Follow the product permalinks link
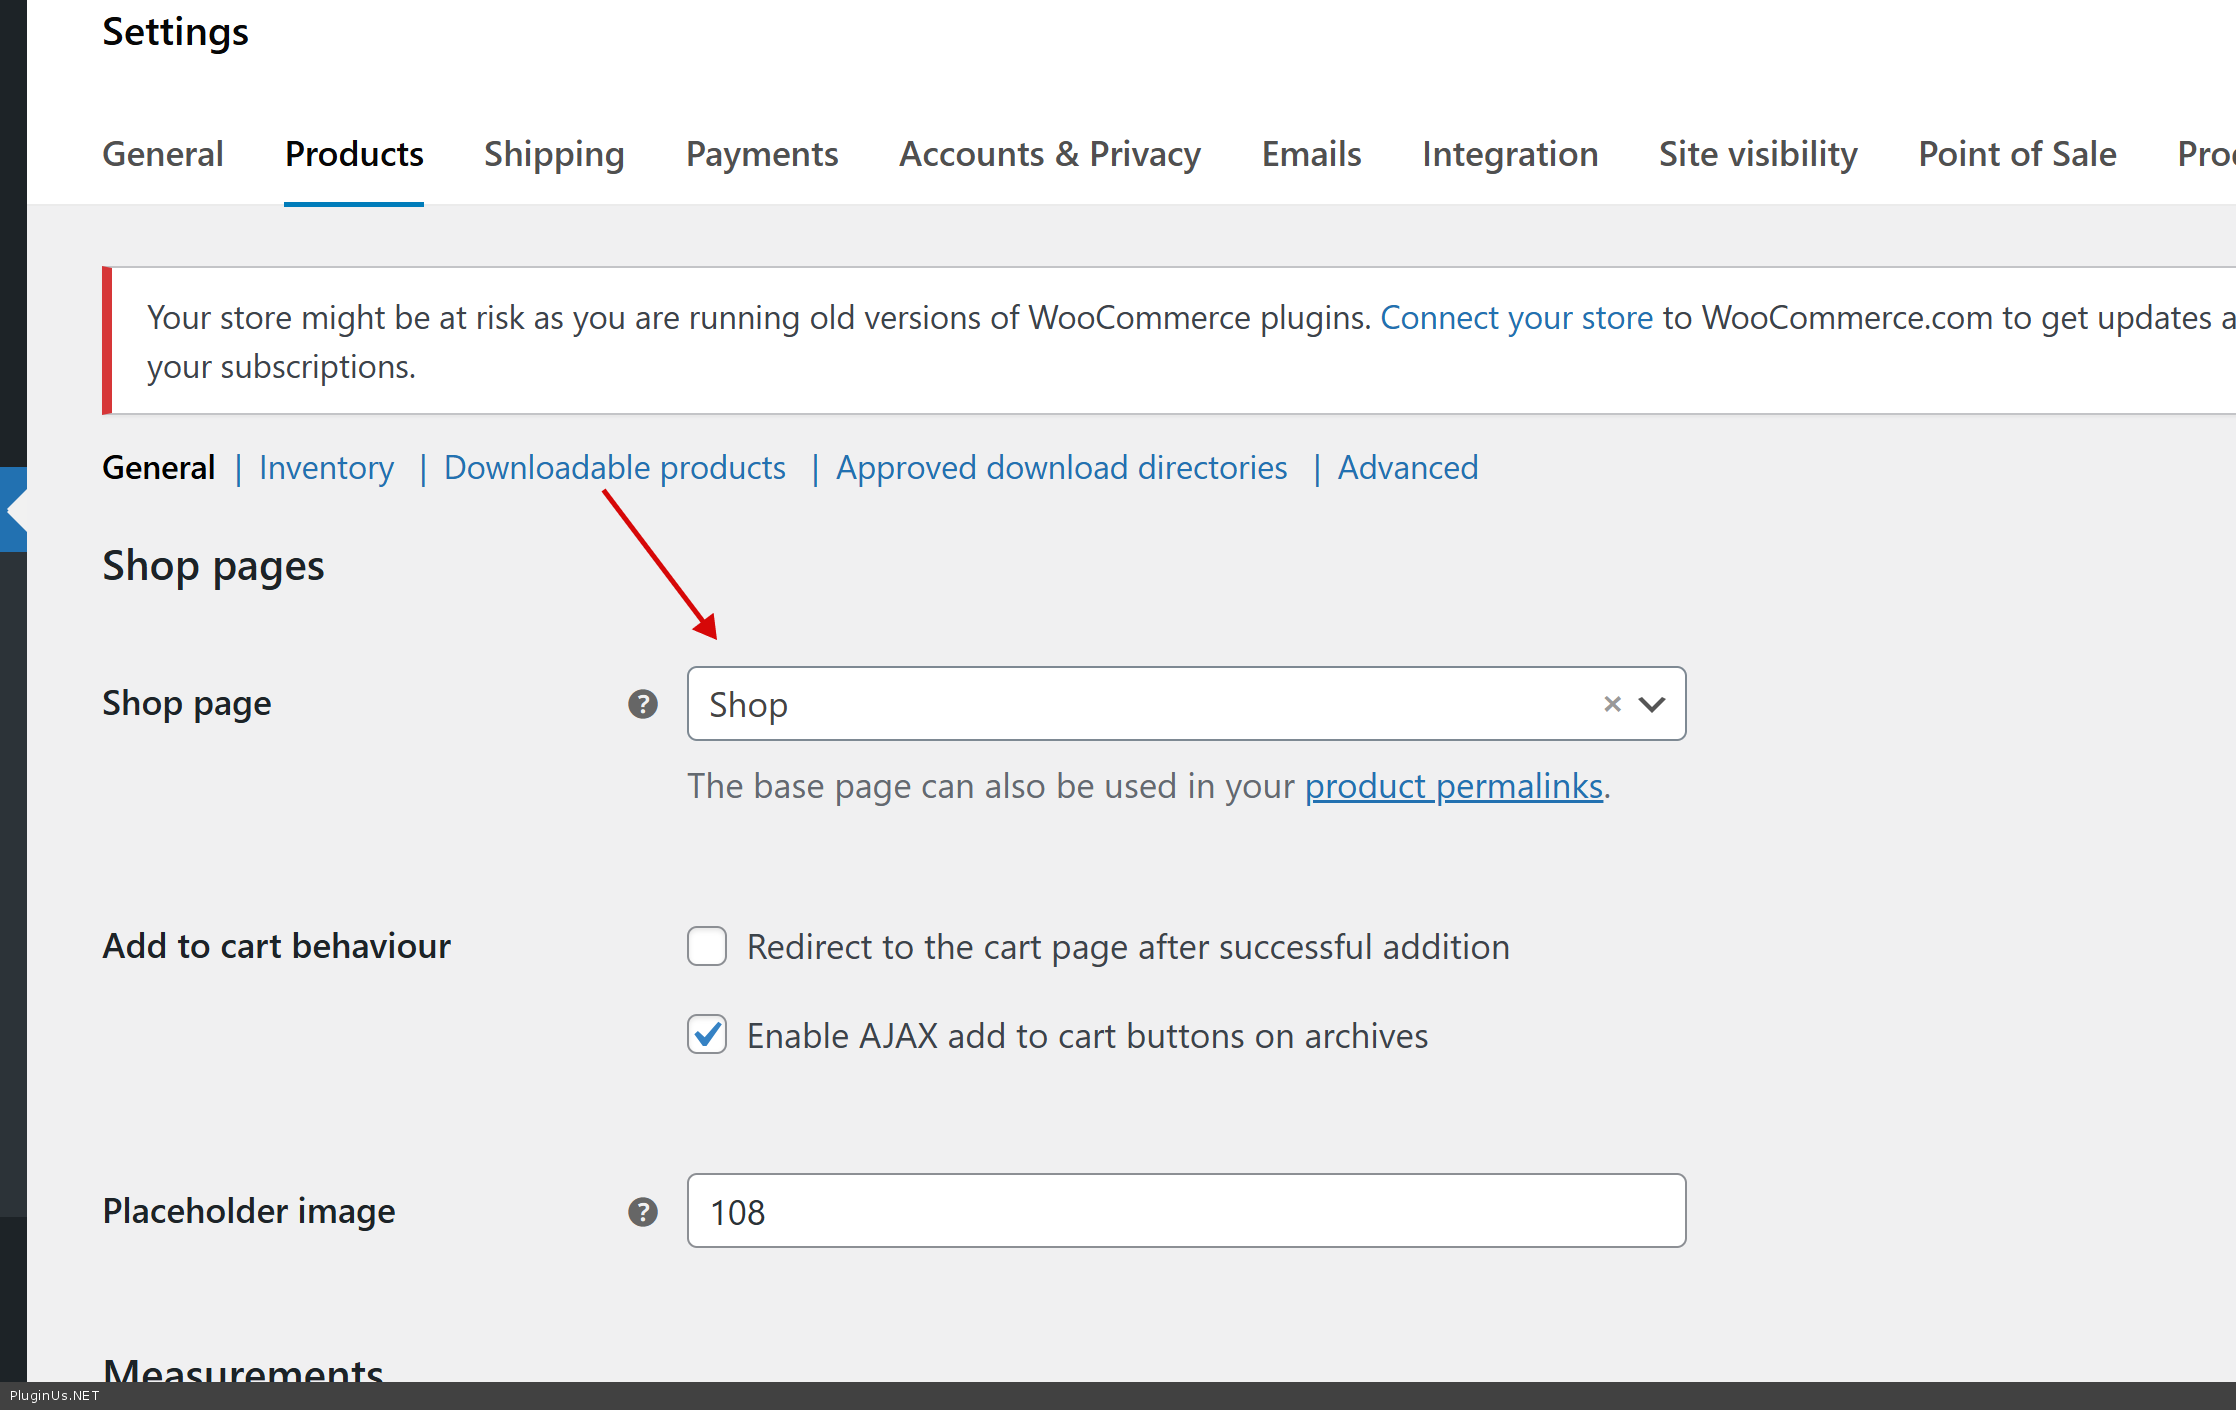This screenshot has height=1410, width=2236. (x=1453, y=786)
